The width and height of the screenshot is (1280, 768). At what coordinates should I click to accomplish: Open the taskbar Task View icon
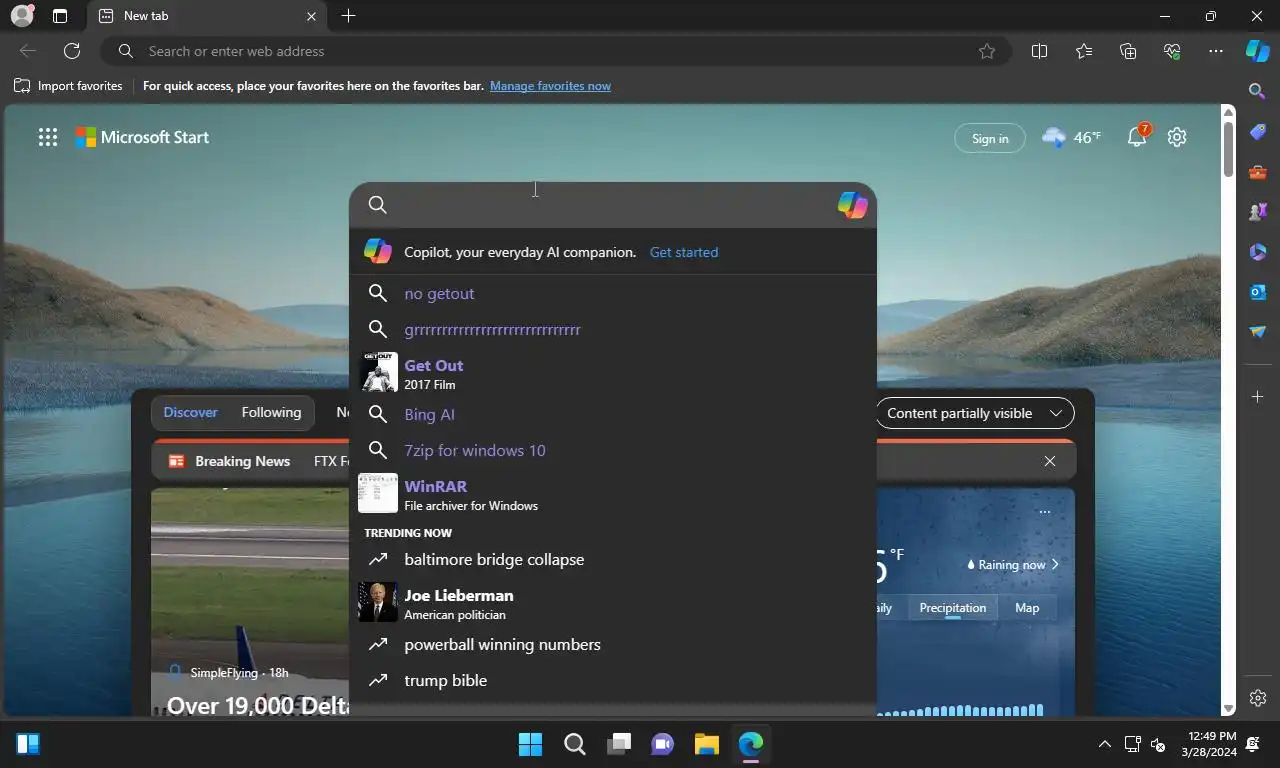point(619,744)
